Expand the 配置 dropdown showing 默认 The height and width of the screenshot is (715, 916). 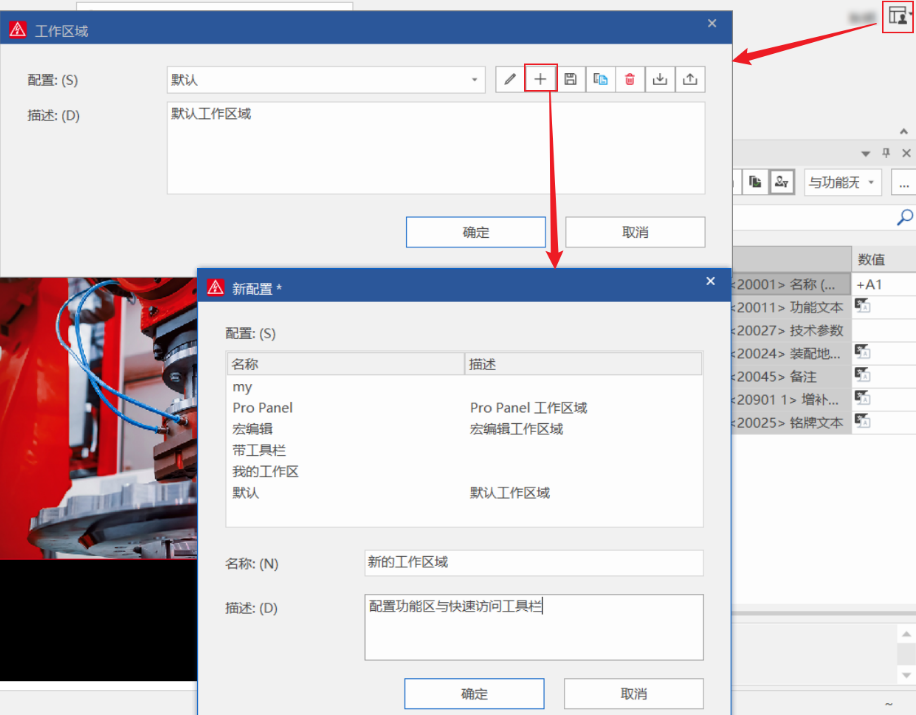point(475,80)
